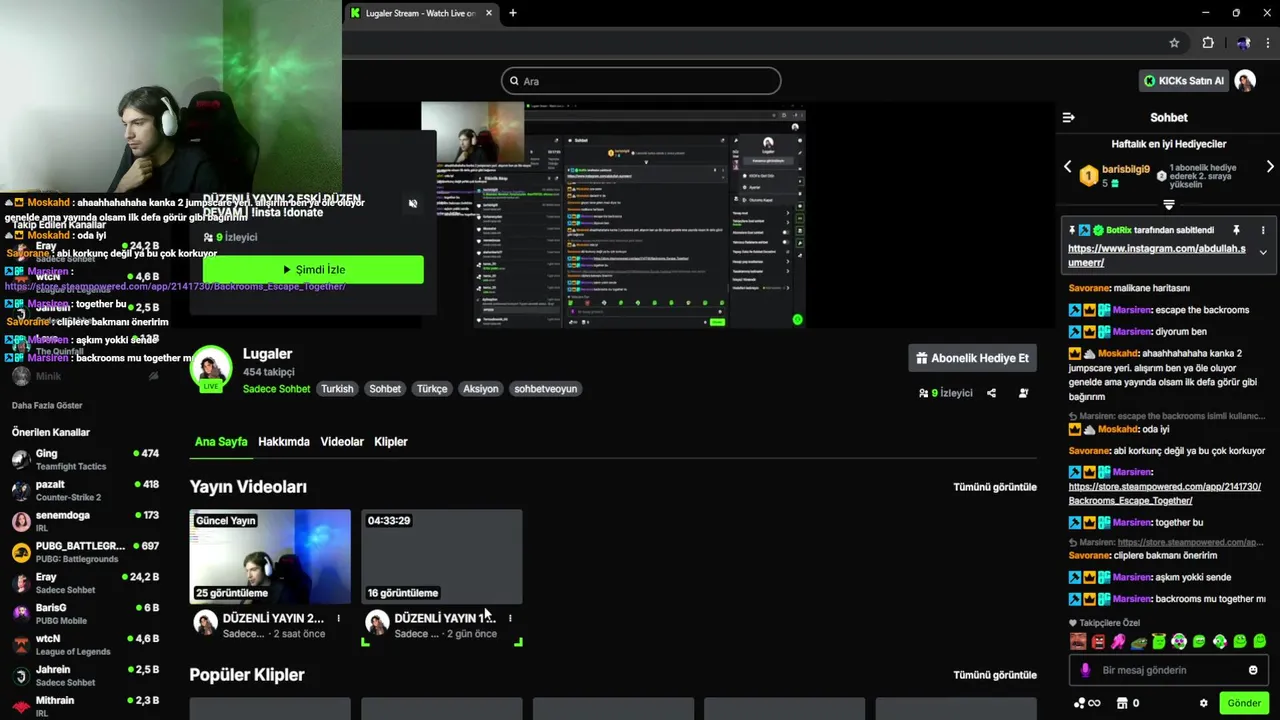This screenshot has height=720, width=1280.
Task: Open senemdoga recommended channel
Action: tap(85, 521)
